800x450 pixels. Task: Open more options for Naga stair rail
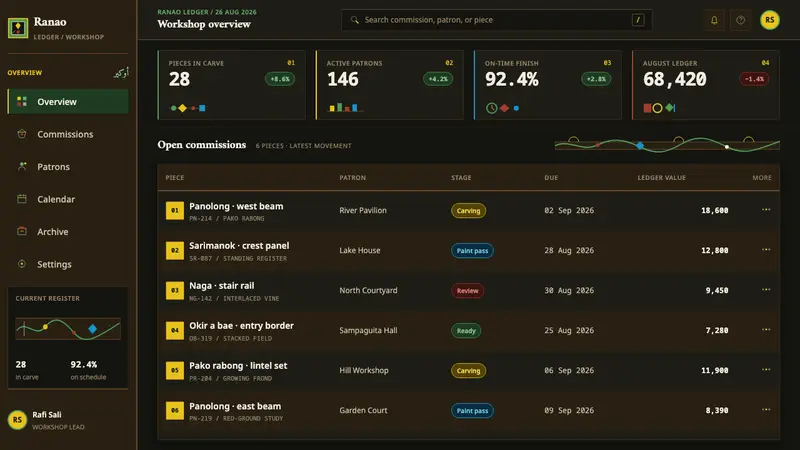[766, 289]
